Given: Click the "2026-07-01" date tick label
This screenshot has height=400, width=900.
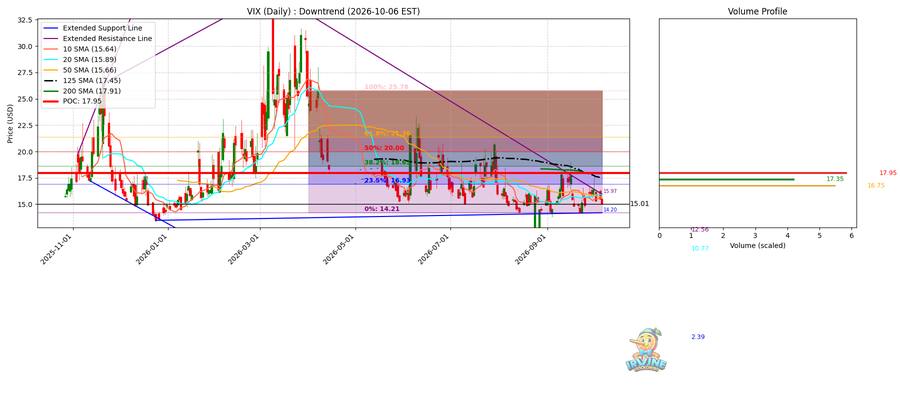Looking at the screenshot, I should click(x=435, y=248).
